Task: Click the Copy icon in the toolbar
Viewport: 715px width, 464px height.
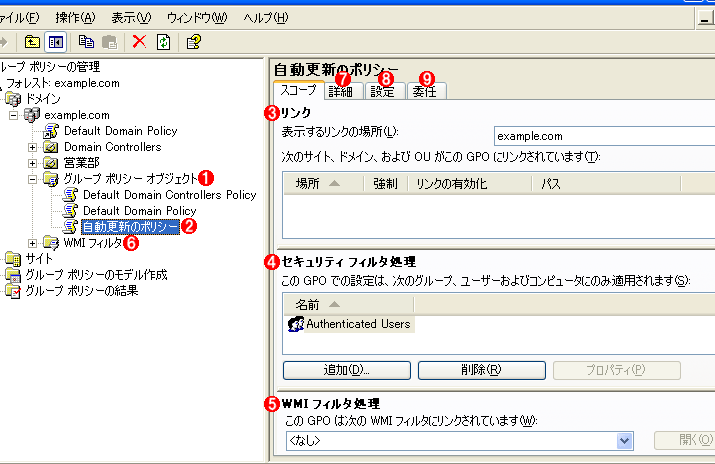Action: [87, 42]
